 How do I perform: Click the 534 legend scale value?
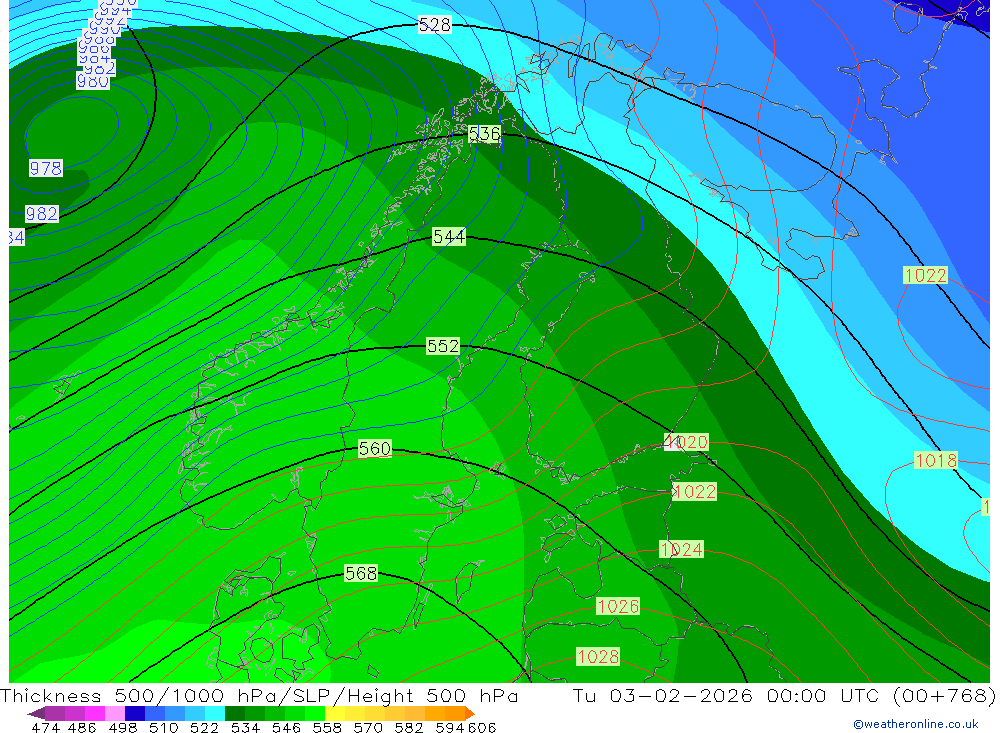[x=245, y=727]
